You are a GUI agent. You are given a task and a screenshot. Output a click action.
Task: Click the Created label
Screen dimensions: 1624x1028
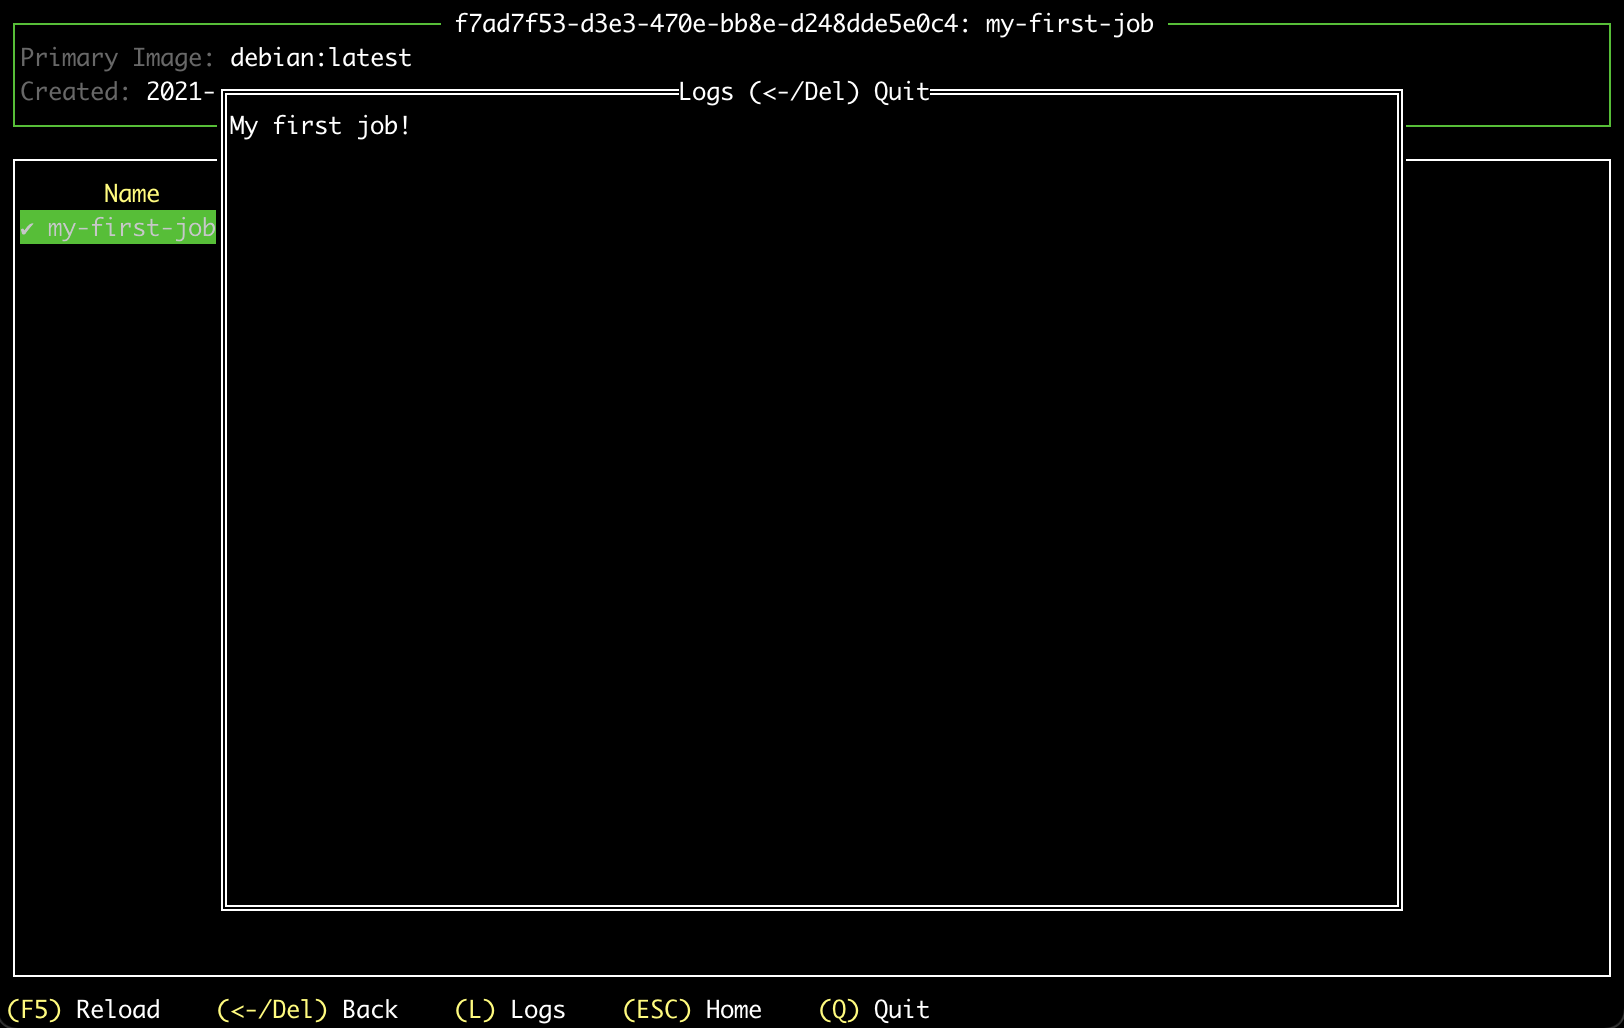pos(75,92)
